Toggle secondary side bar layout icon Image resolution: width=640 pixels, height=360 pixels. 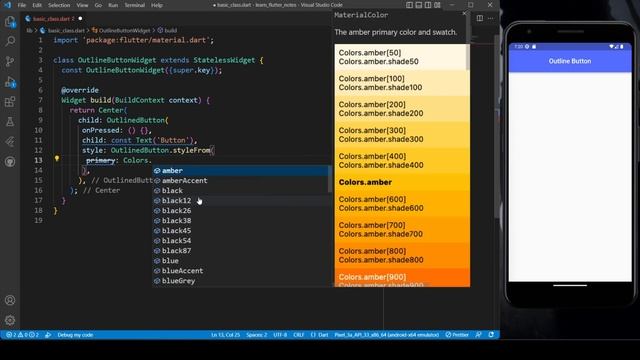point(428,5)
